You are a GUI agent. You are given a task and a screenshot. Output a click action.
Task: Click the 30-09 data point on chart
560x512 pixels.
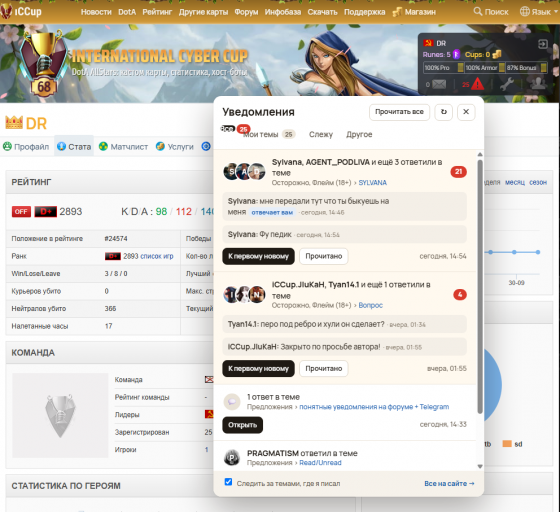(514, 252)
